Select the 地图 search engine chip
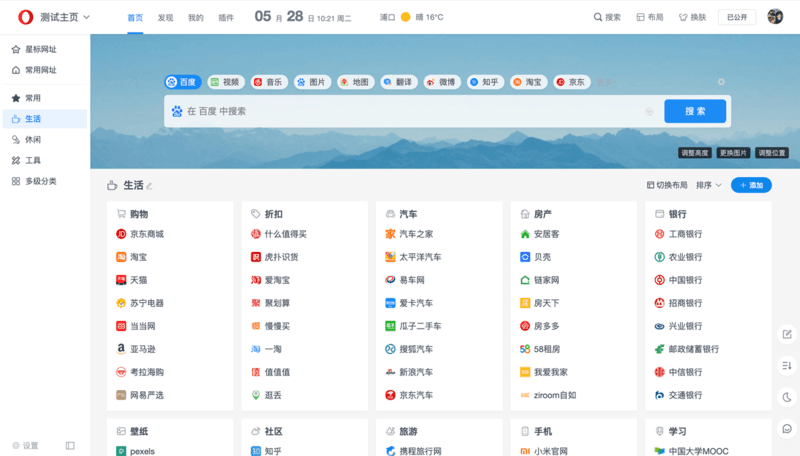Screen dimensions: 800x456 point(356,82)
